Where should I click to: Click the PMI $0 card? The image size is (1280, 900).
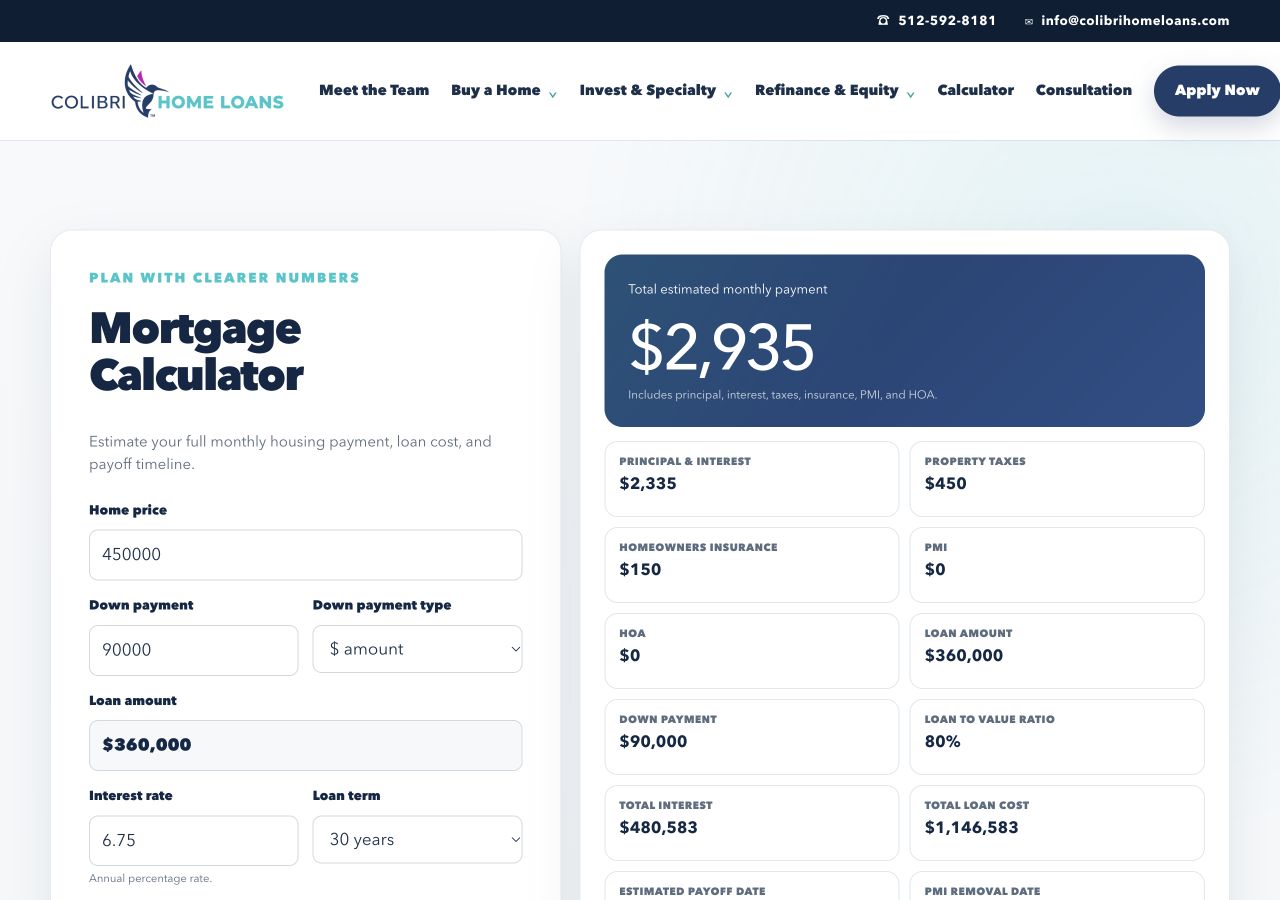[1057, 565]
